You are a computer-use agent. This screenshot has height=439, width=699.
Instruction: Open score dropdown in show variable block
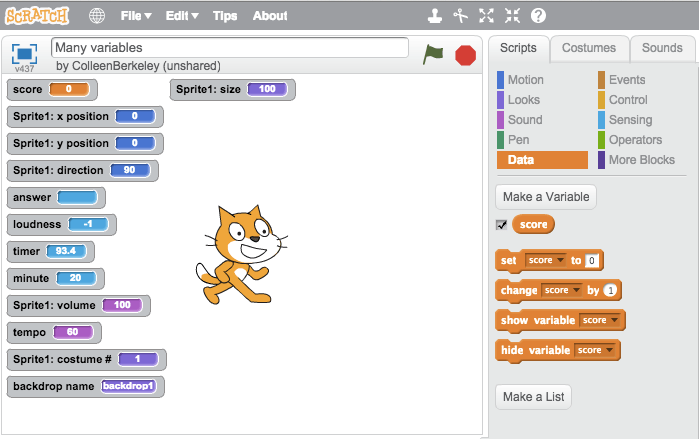pos(600,320)
